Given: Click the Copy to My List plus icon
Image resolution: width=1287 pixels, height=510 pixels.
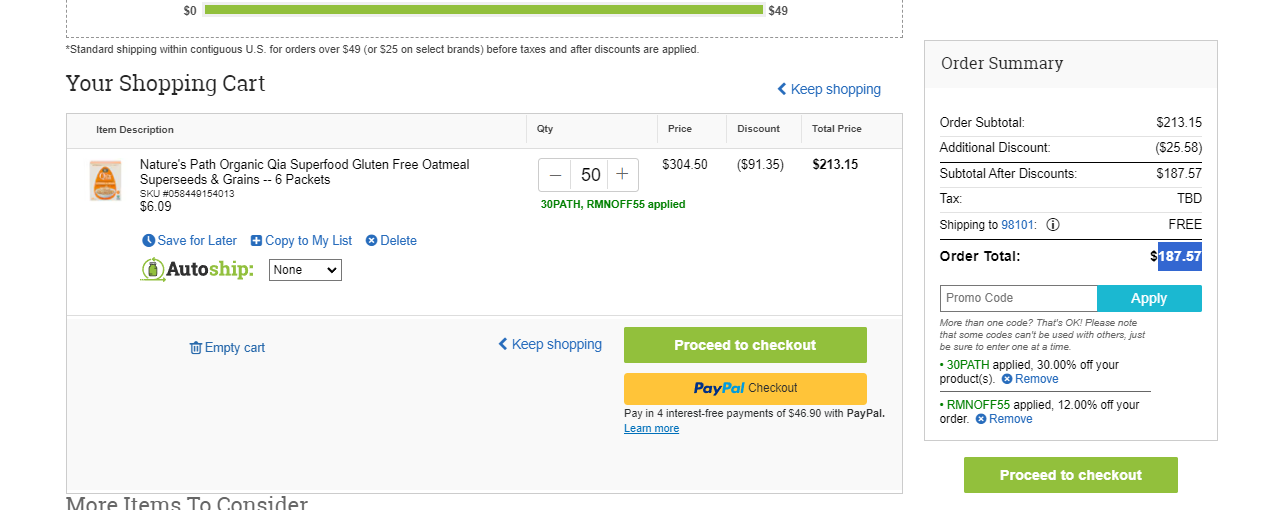Looking at the screenshot, I should tap(256, 241).
